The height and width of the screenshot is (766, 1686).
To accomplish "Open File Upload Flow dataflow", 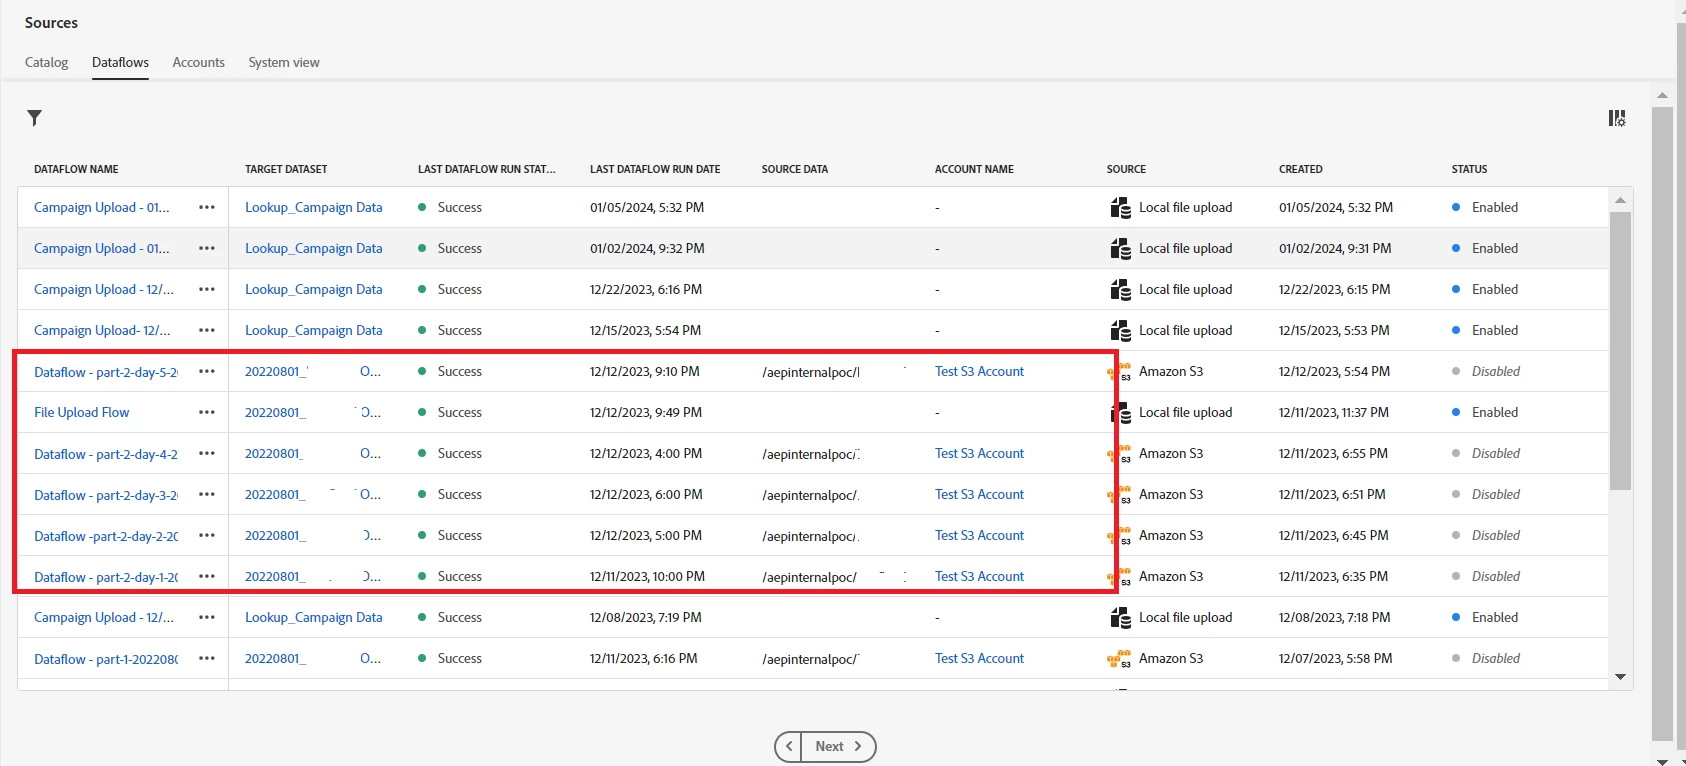I will pyautogui.click(x=82, y=412).
